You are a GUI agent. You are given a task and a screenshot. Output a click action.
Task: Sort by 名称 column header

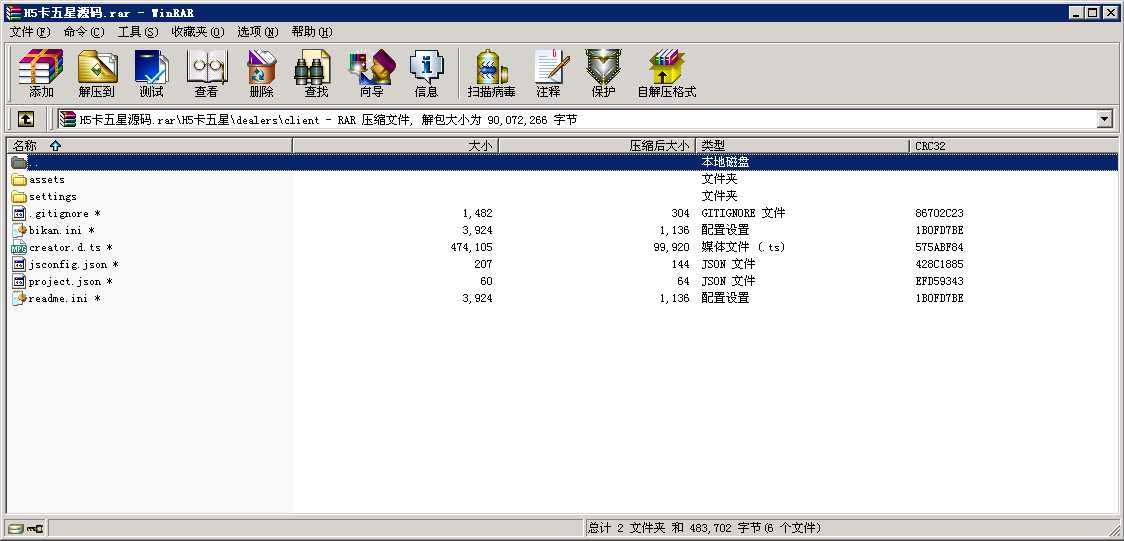coord(149,145)
